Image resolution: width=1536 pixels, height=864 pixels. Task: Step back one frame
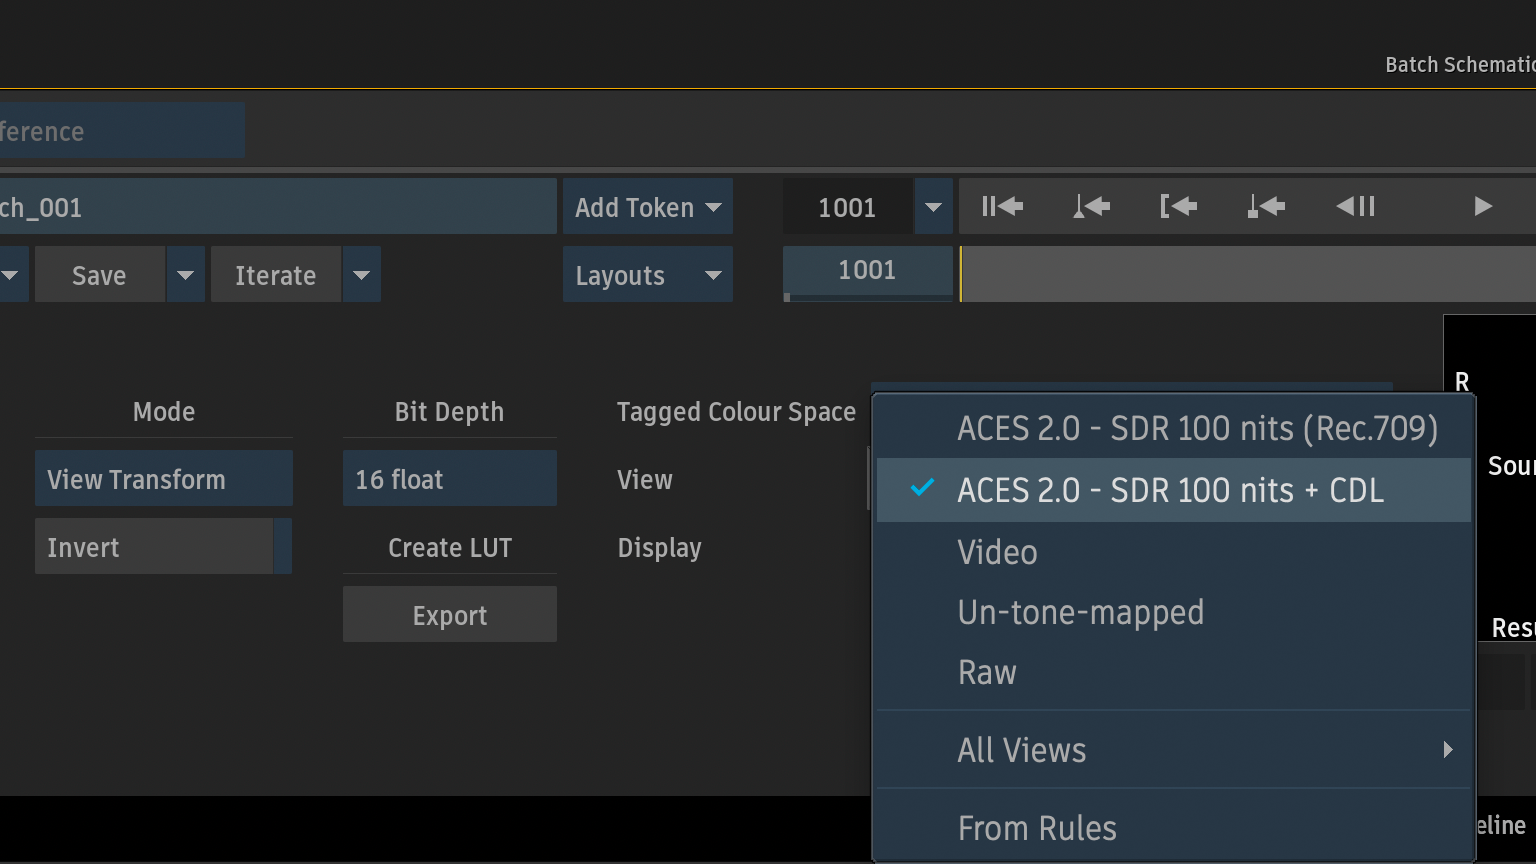1355,207
